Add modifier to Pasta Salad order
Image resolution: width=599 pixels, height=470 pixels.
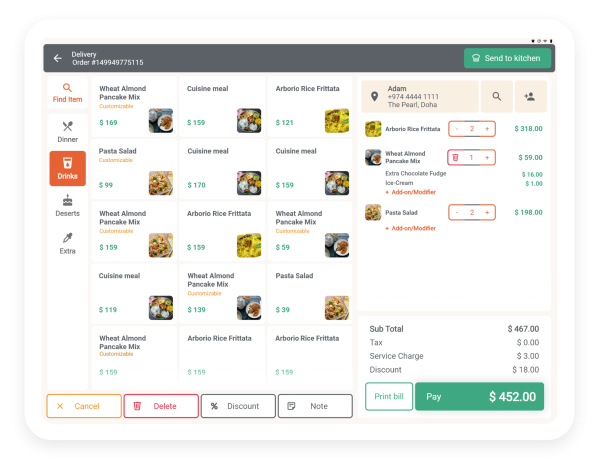(x=411, y=229)
